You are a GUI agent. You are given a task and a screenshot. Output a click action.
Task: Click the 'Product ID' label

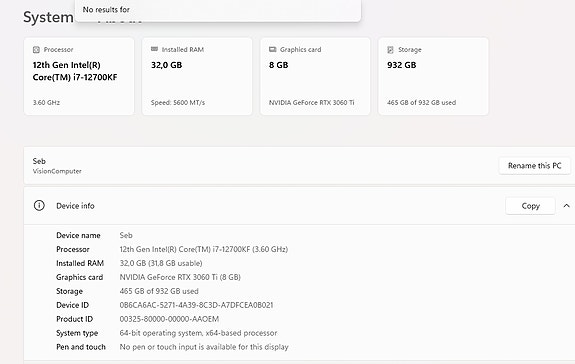coord(74,319)
